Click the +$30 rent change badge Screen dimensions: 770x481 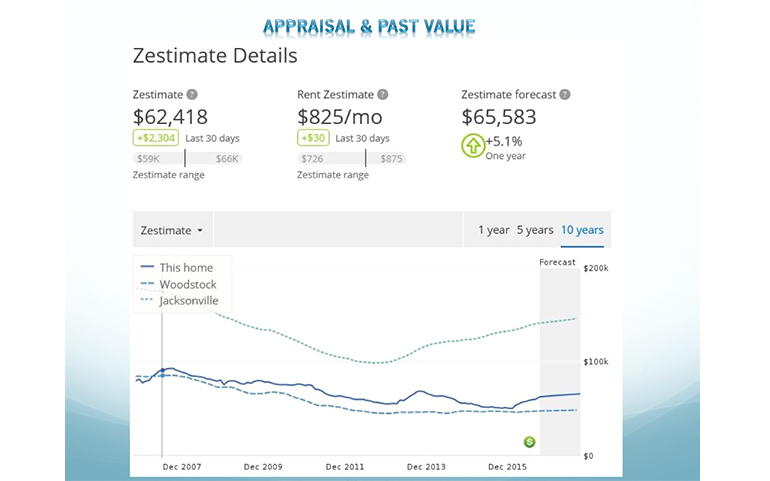coord(312,138)
